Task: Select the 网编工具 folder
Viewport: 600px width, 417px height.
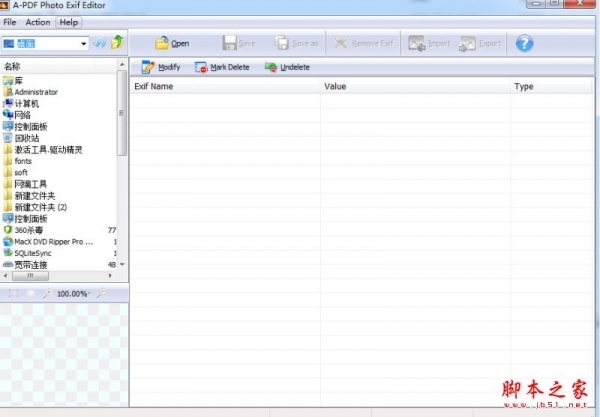Action: point(31,184)
